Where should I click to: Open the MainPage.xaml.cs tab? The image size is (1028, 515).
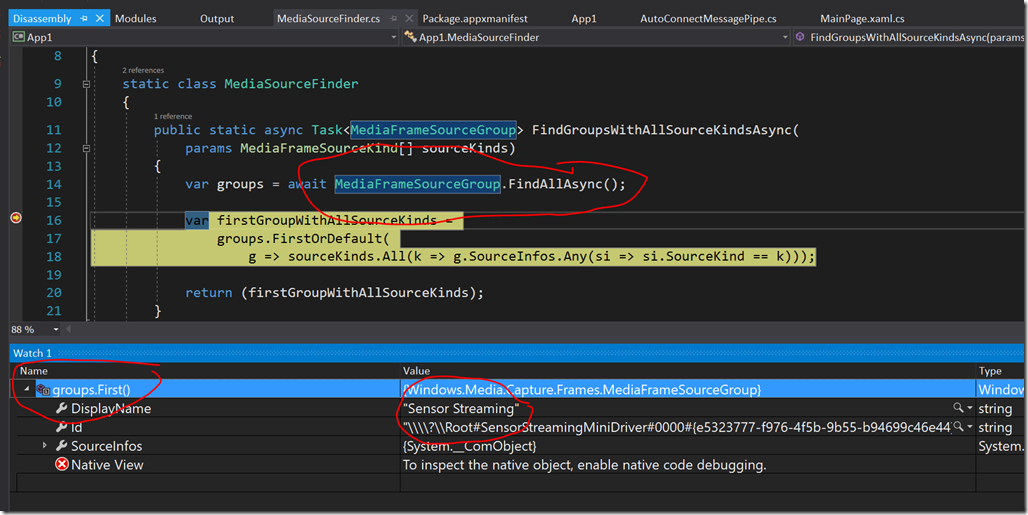(862, 18)
